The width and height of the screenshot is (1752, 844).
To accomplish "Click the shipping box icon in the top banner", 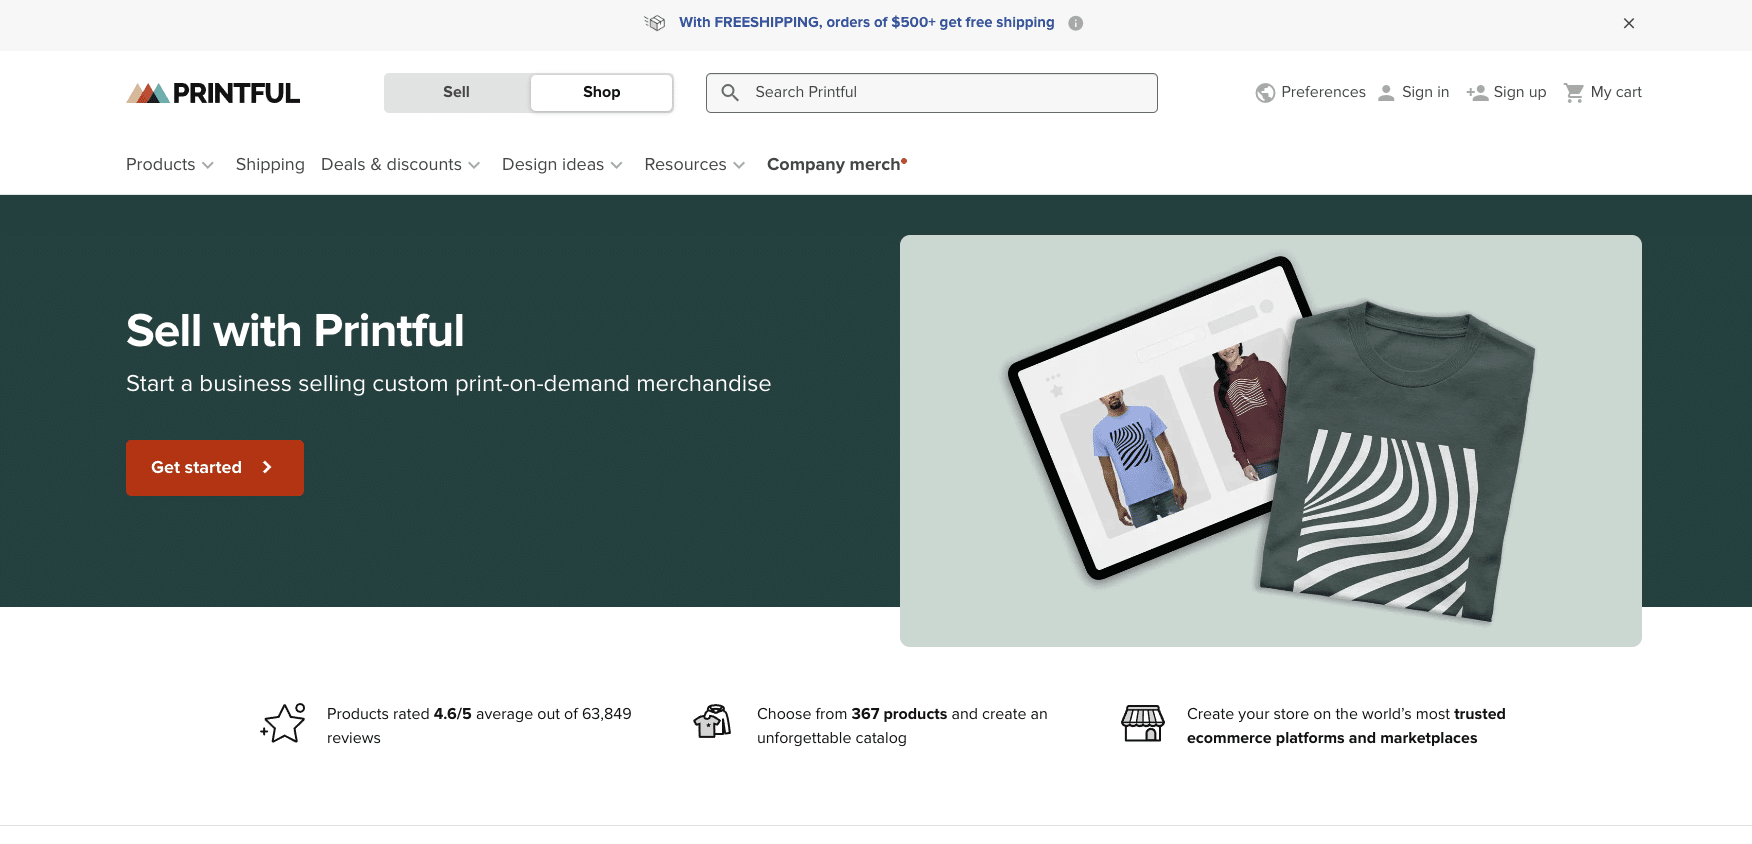I will [x=655, y=23].
